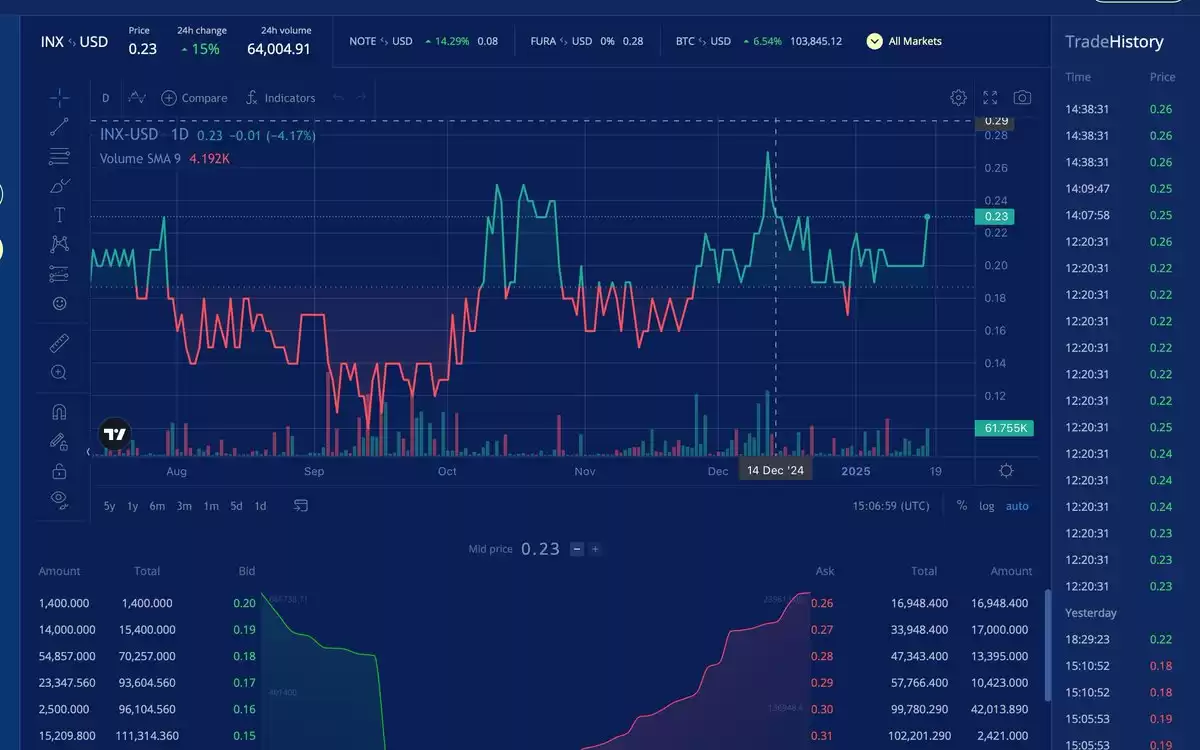This screenshot has height=750, width=1200.
Task: Open the price scale settings gear below the axis
Action: [1006, 471]
